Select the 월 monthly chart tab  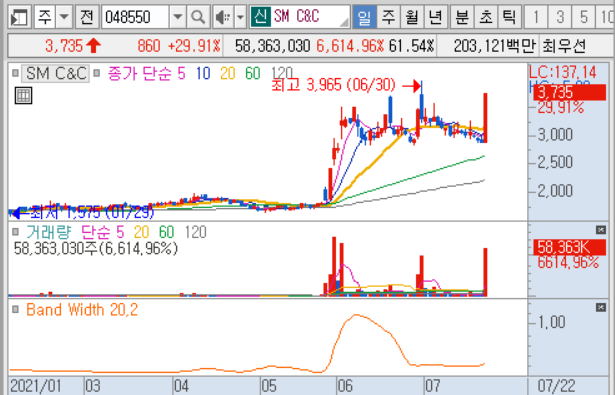(412, 17)
